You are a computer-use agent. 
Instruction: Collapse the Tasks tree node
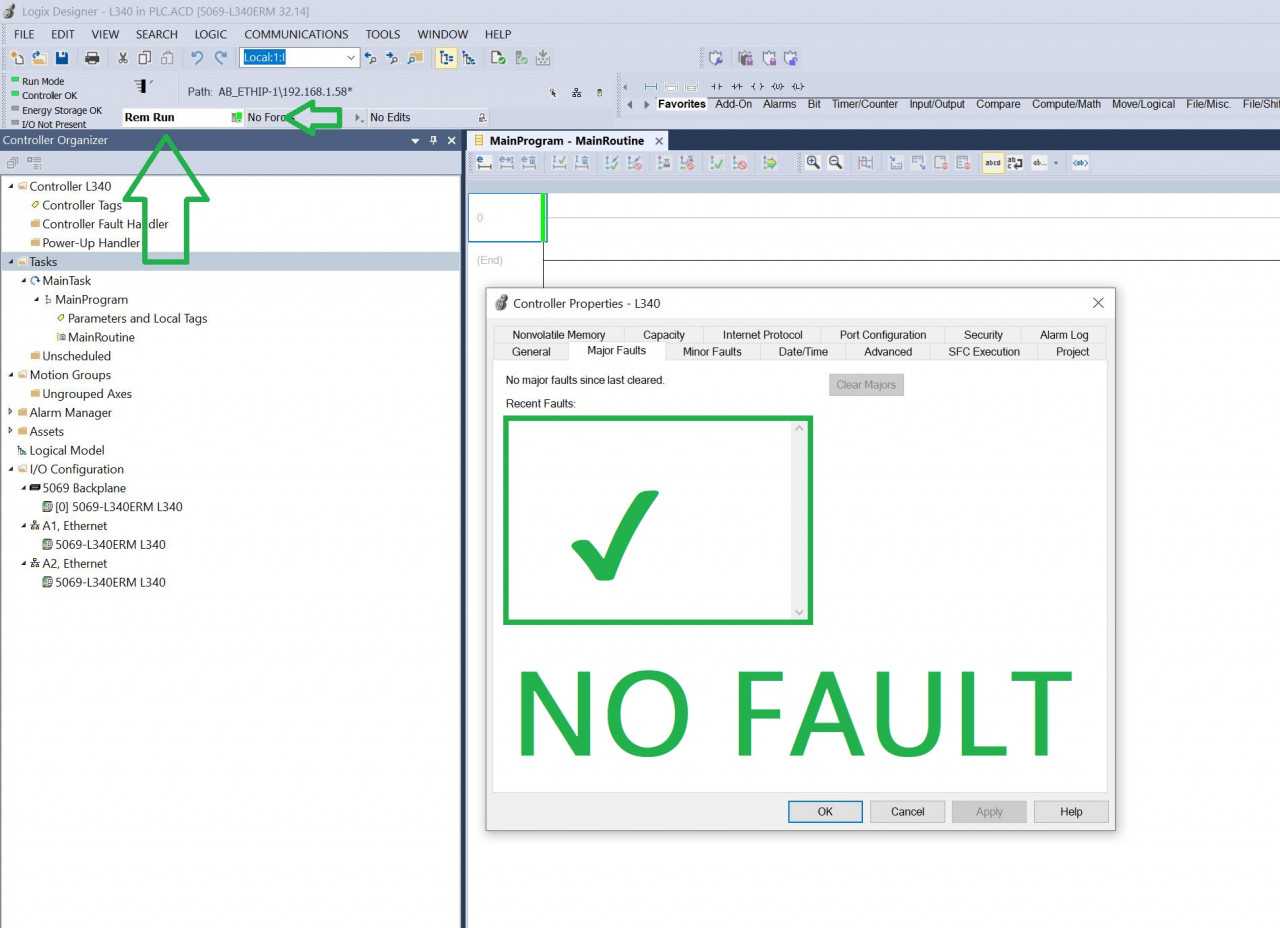11,262
